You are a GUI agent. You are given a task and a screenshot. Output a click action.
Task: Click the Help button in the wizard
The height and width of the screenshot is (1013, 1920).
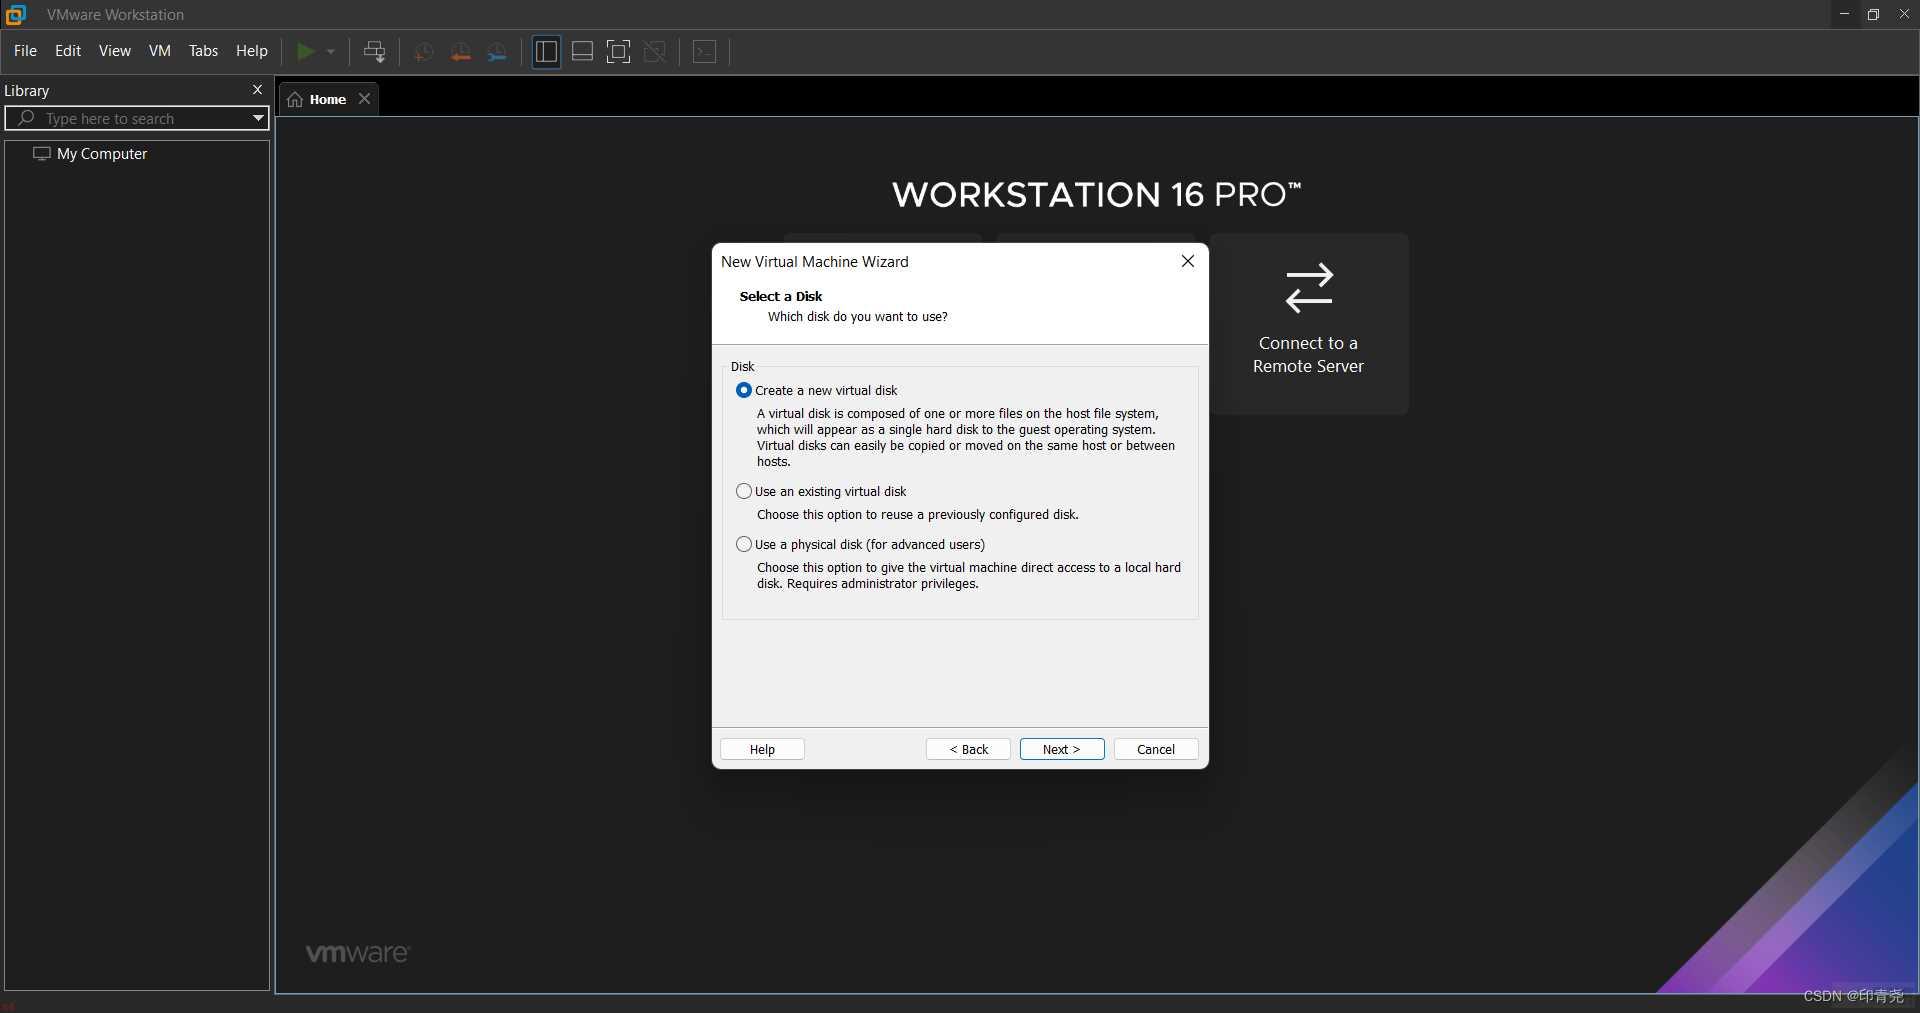click(762, 749)
